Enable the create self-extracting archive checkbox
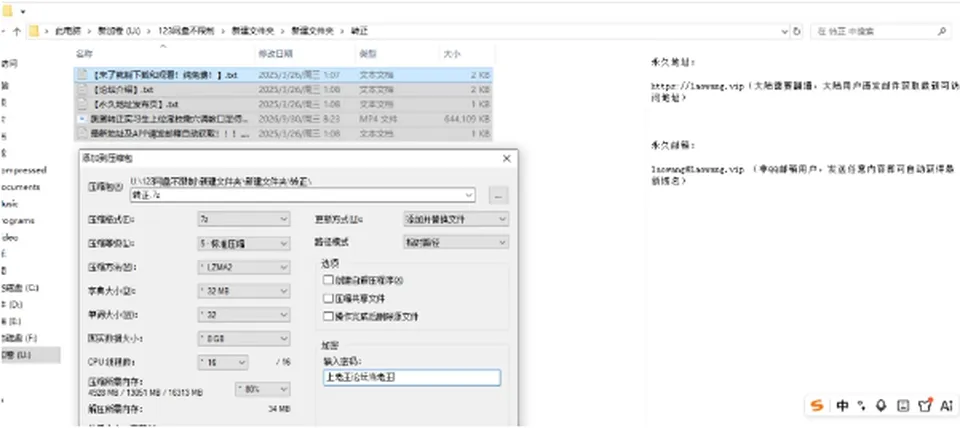Image resolution: width=960 pixels, height=428 pixels. coord(328,280)
